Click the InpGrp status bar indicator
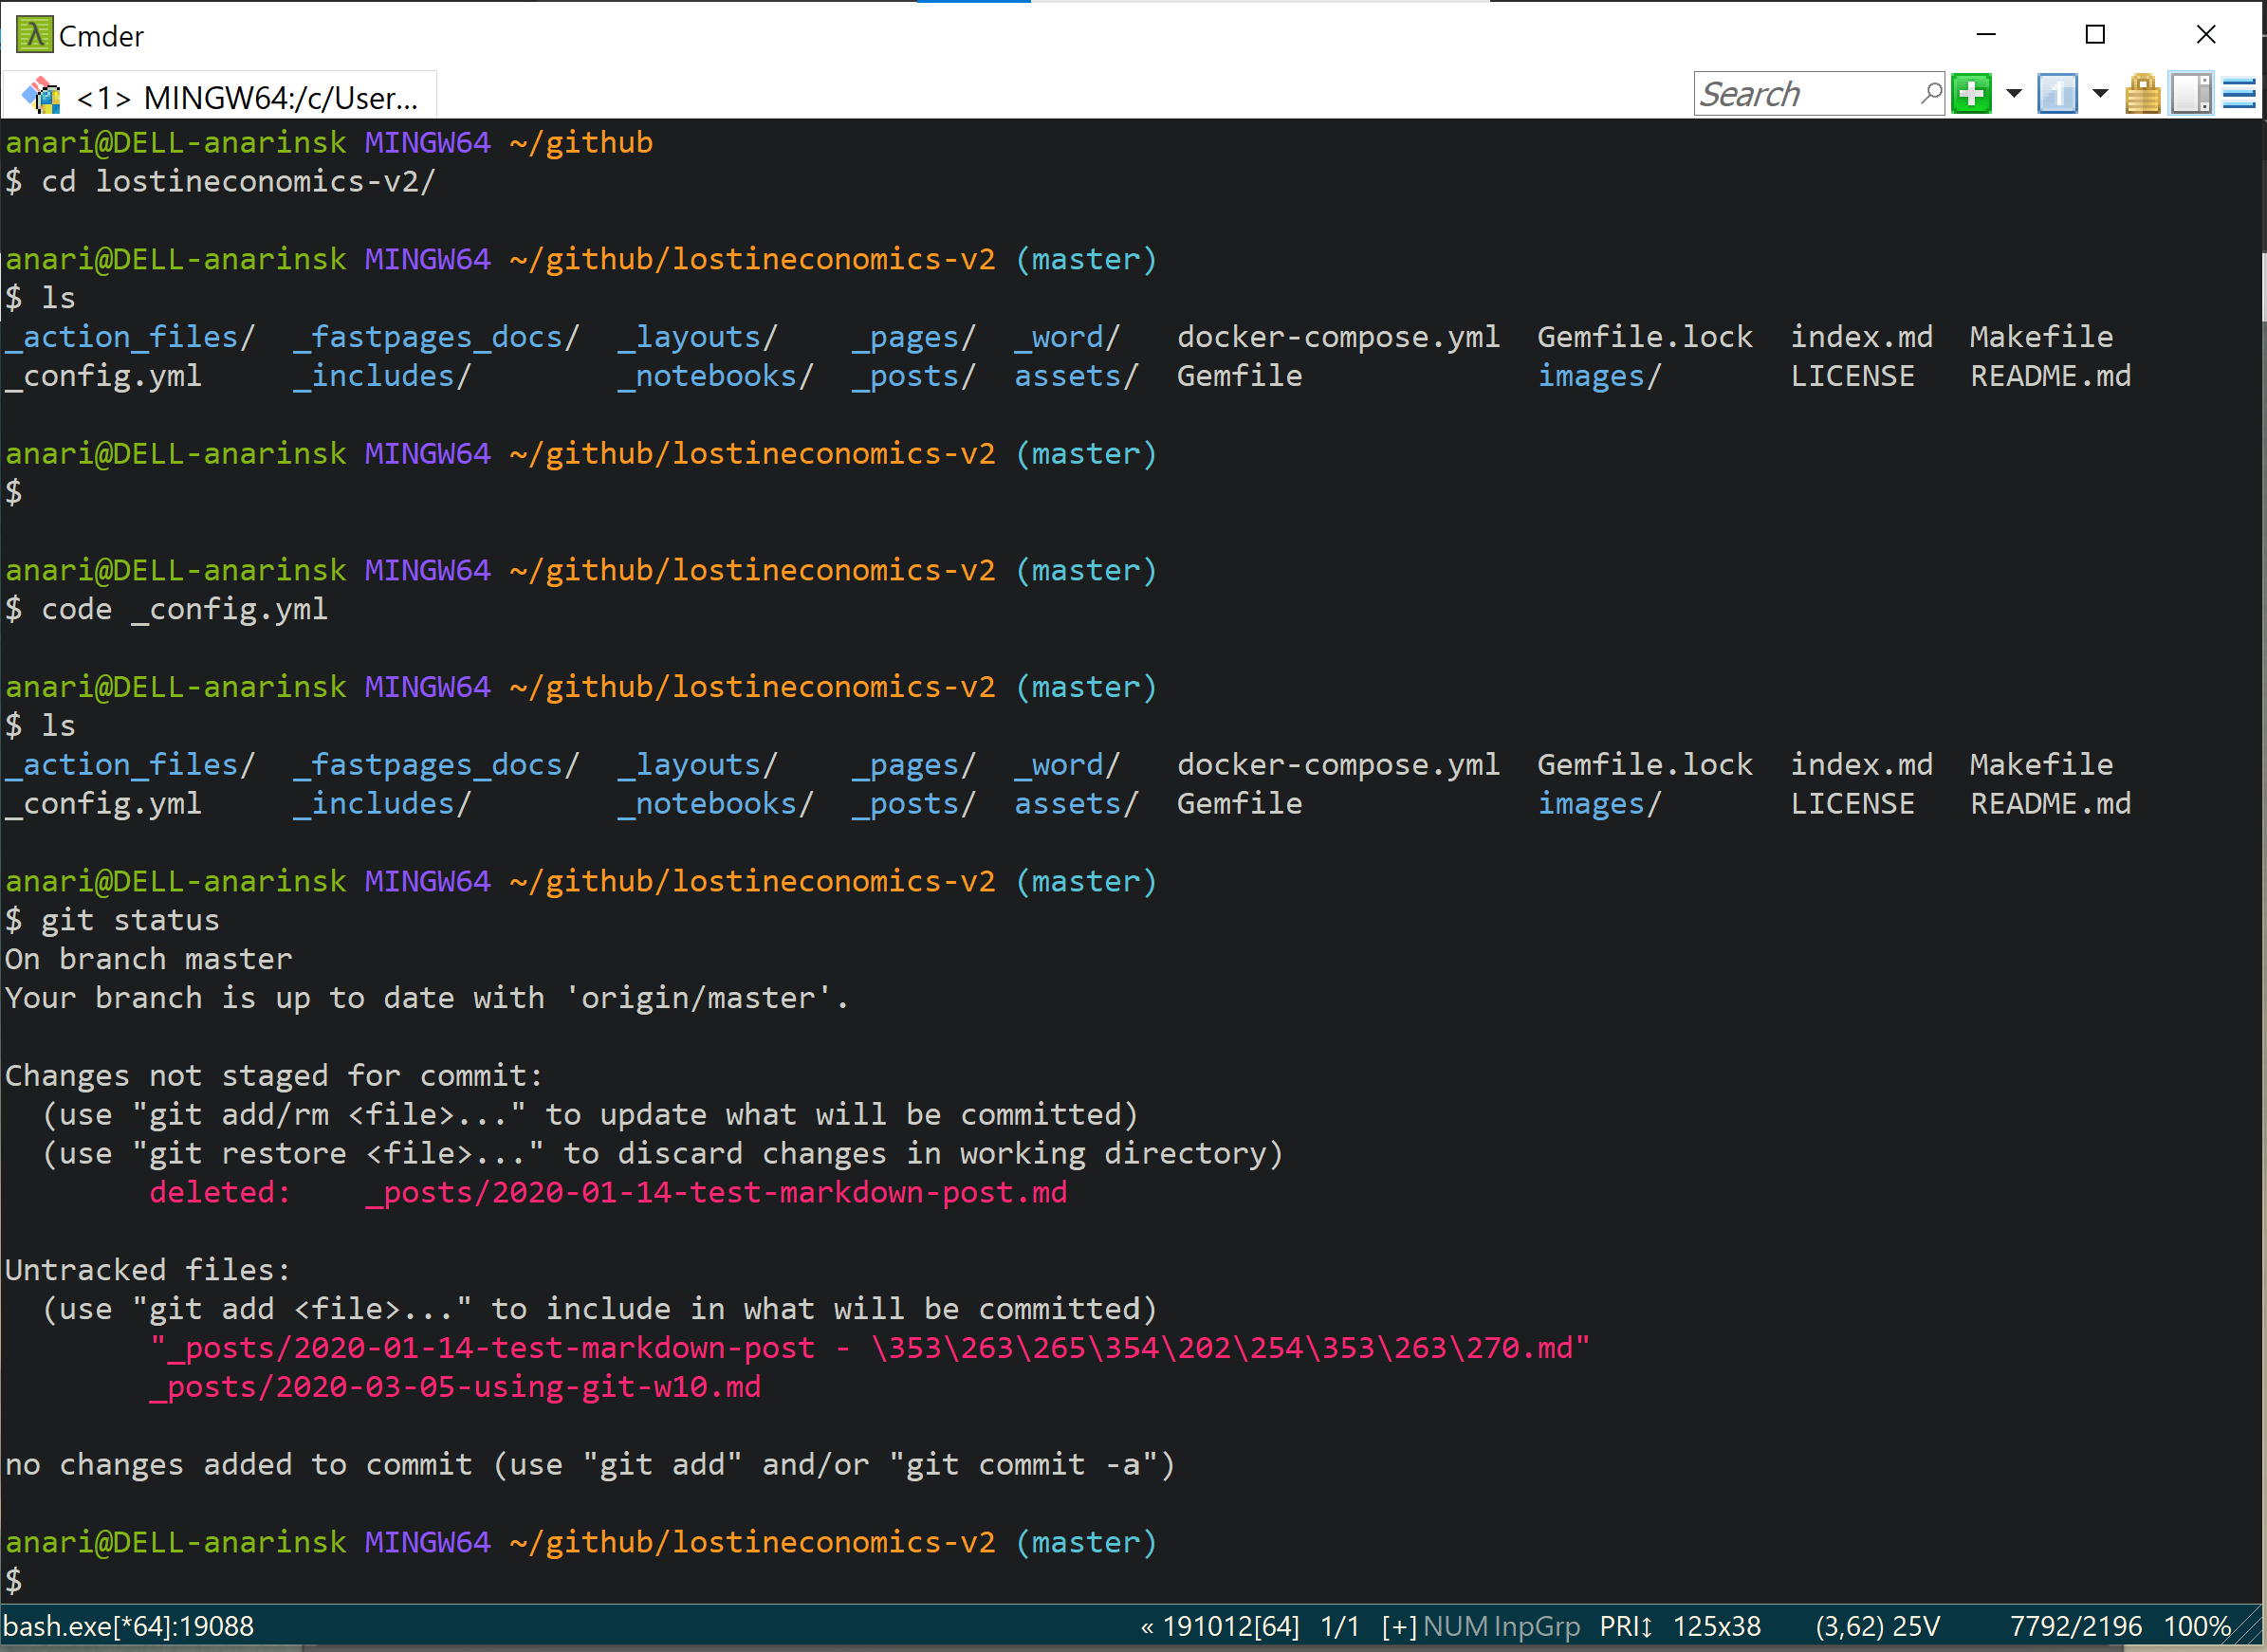This screenshot has width=2267, height=1652. point(1536,1627)
